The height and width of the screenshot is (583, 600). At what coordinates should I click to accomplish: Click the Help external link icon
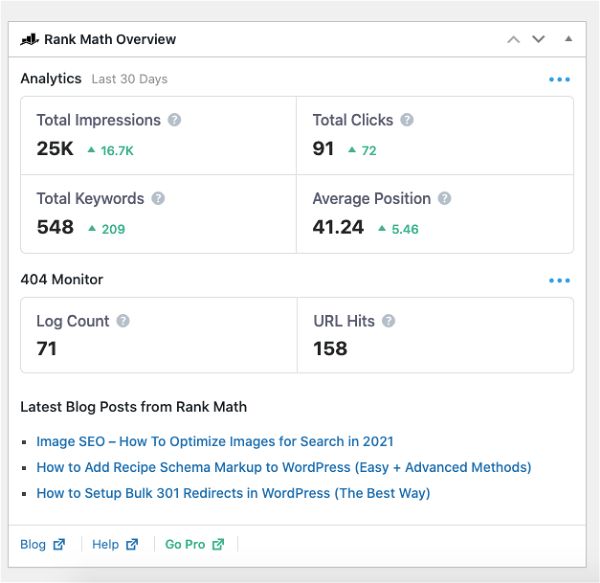(132, 544)
